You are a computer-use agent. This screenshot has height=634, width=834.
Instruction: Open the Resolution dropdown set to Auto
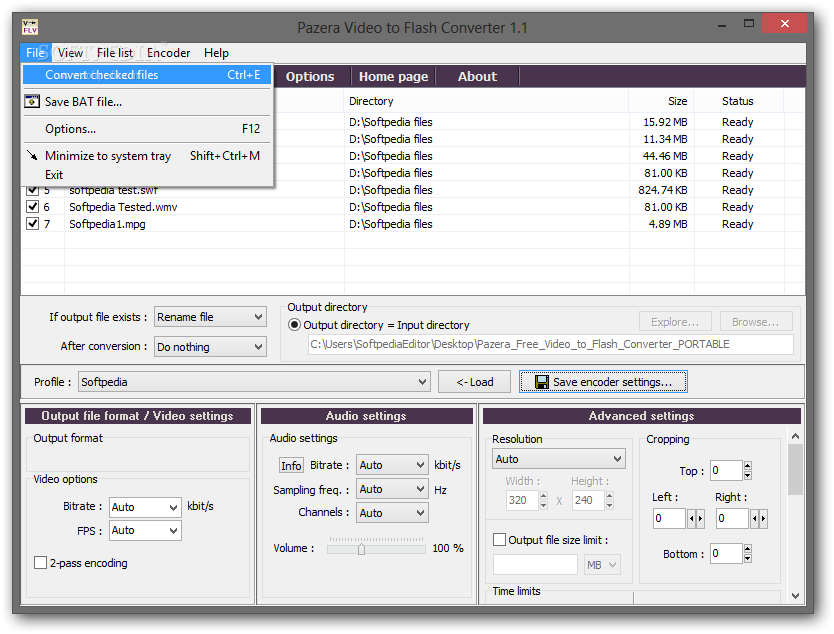click(558, 458)
